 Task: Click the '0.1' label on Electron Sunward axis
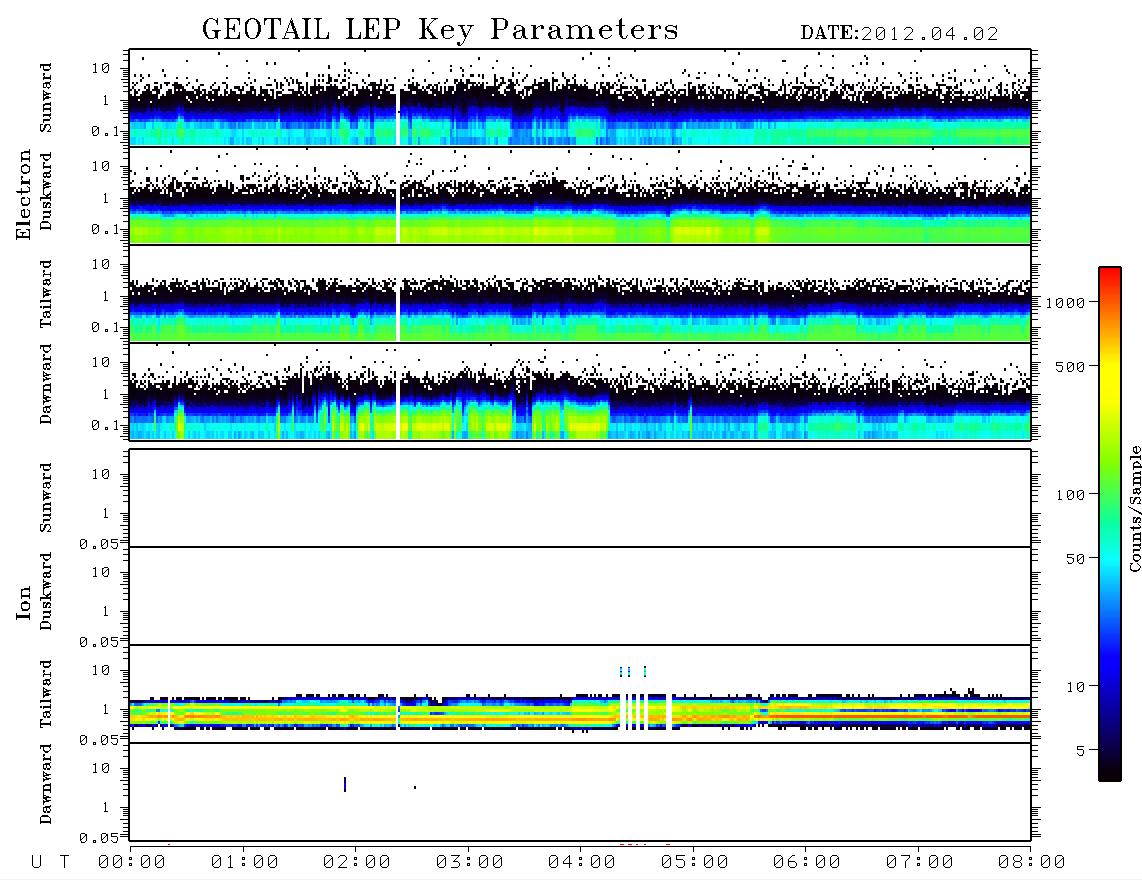(x=105, y=132)
